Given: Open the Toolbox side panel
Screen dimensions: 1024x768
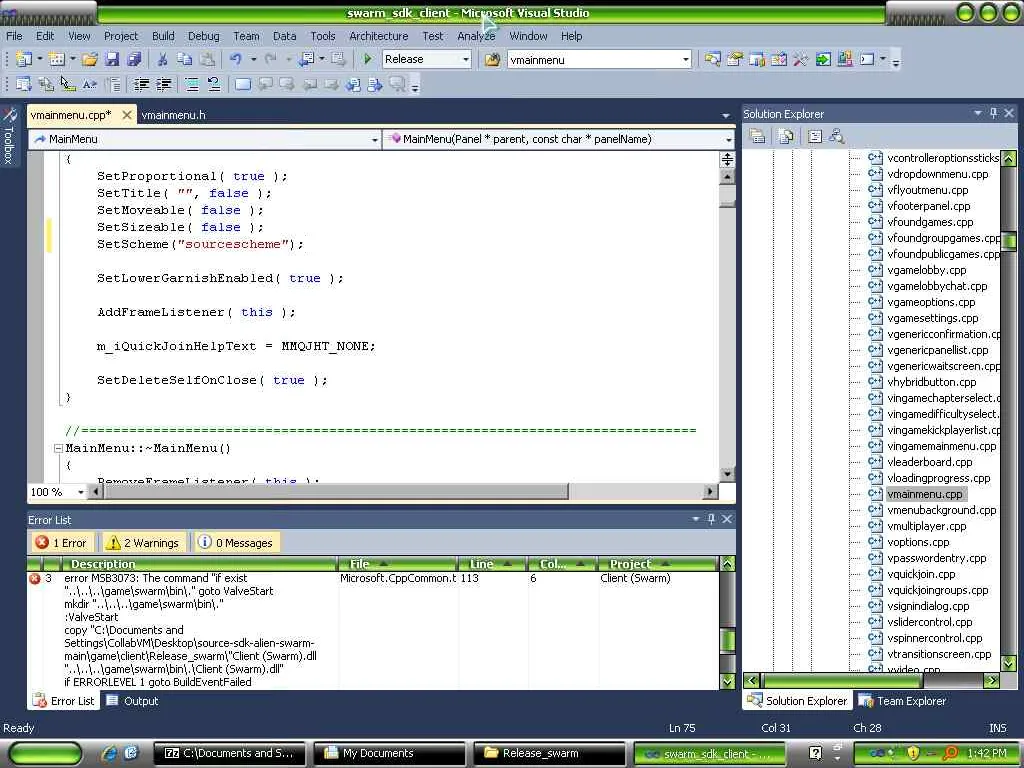Looking at the screenshot, I should pos(9,135).
